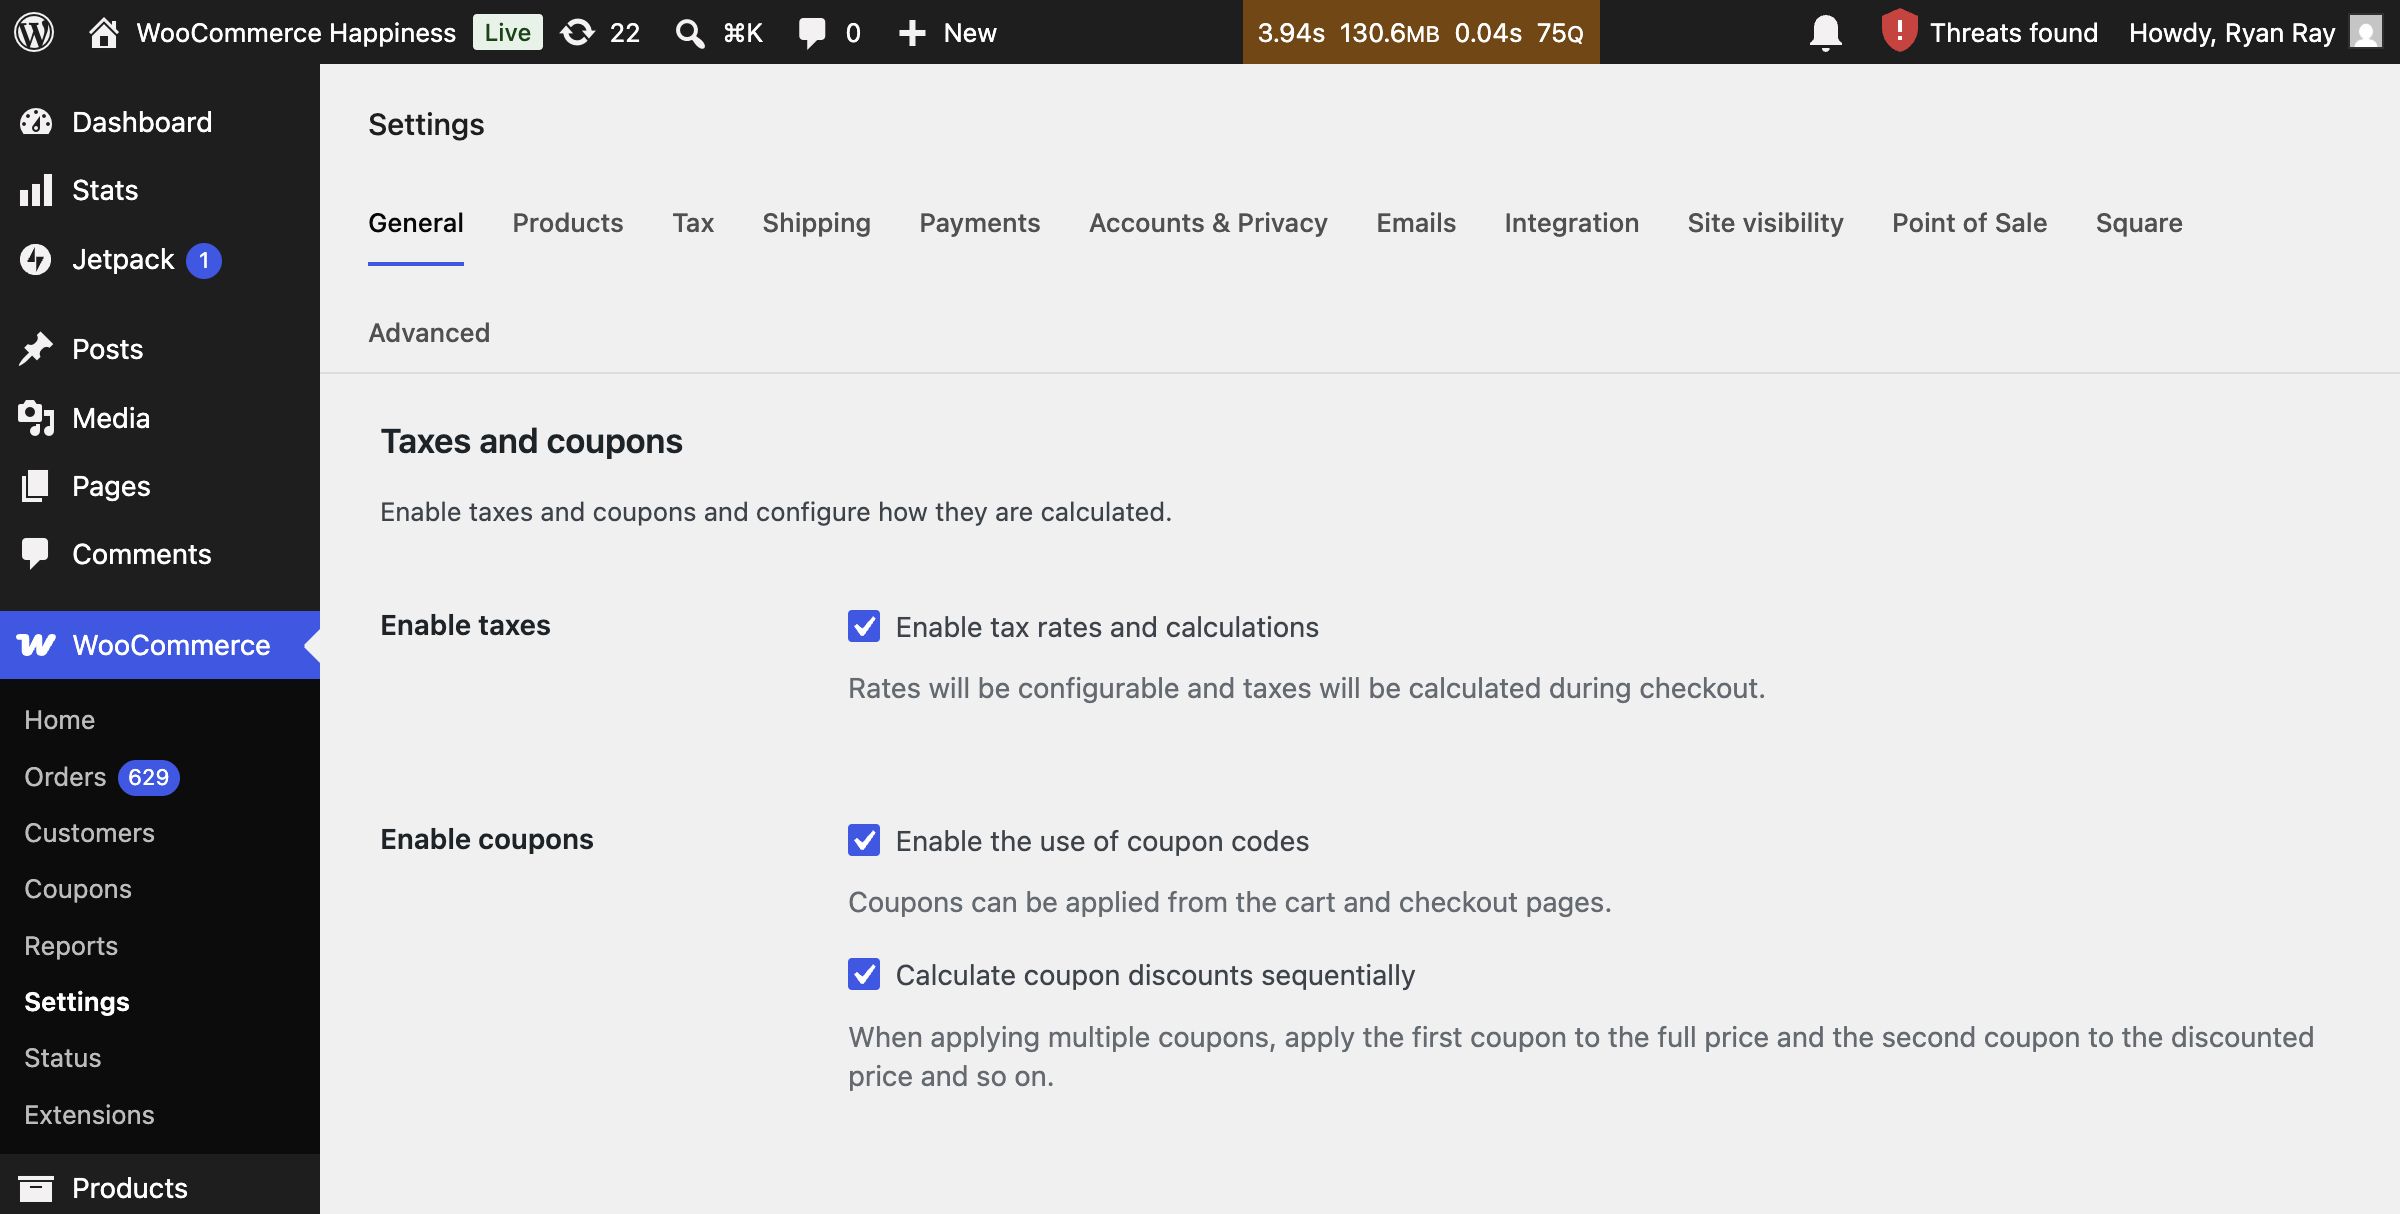Click the Dashboard gauge icon
Viewport: 2400px width, 1214px height.
[x=36, y=122]
